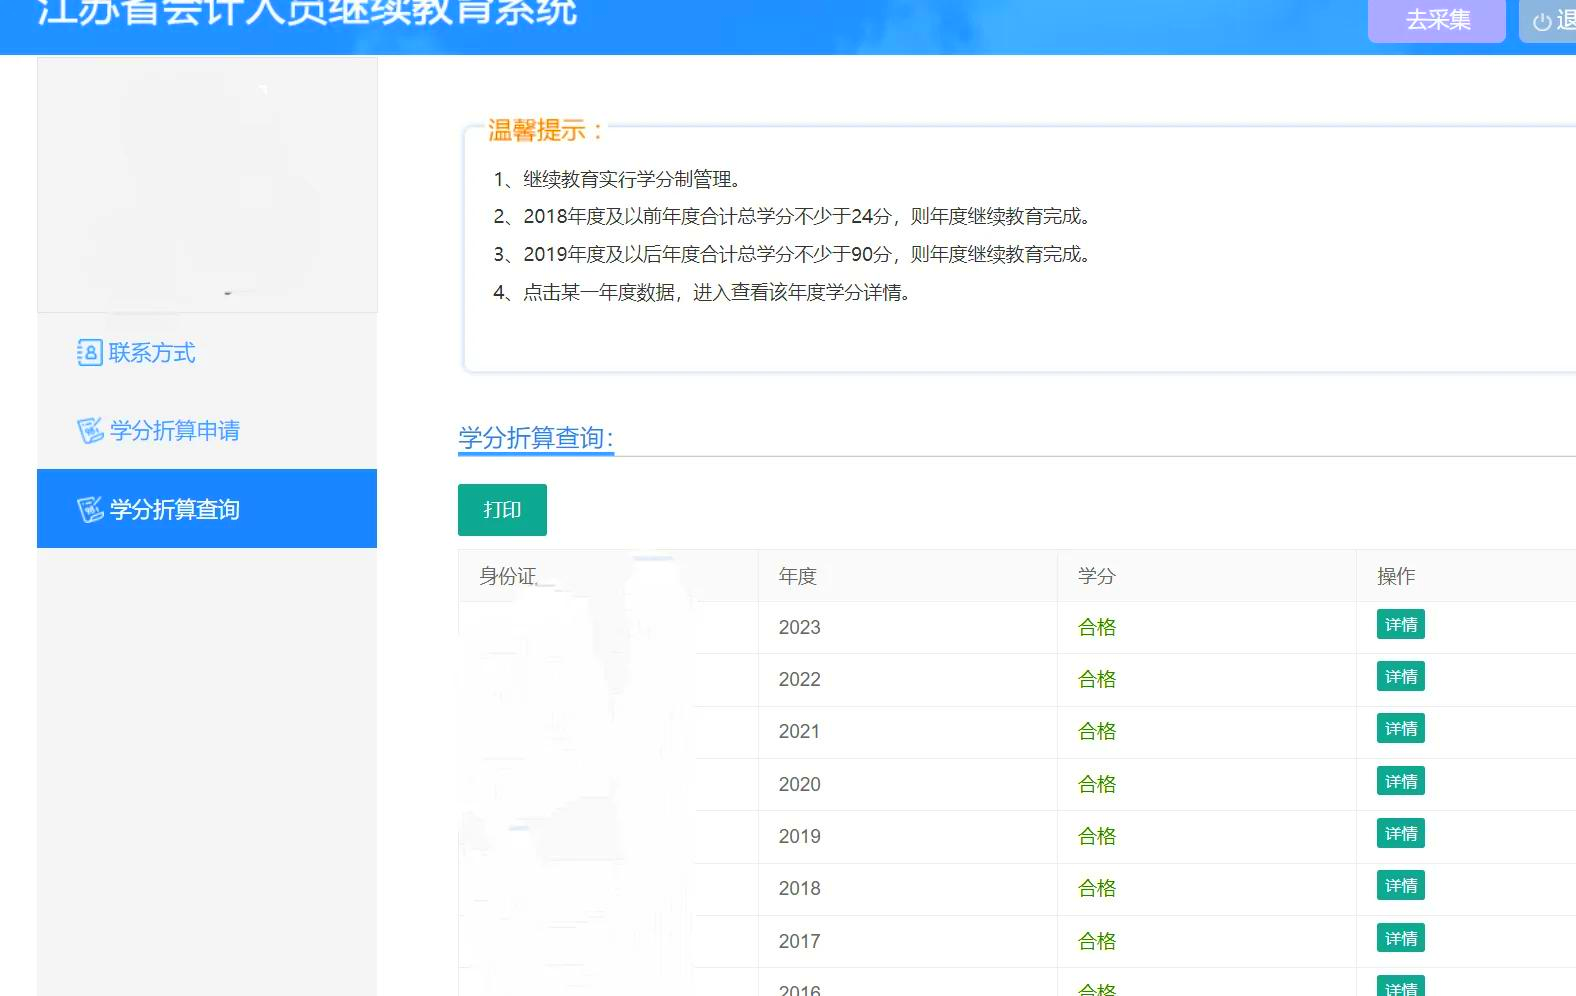
Task: Click the blurred profile photo area
Action: (207, 185)
